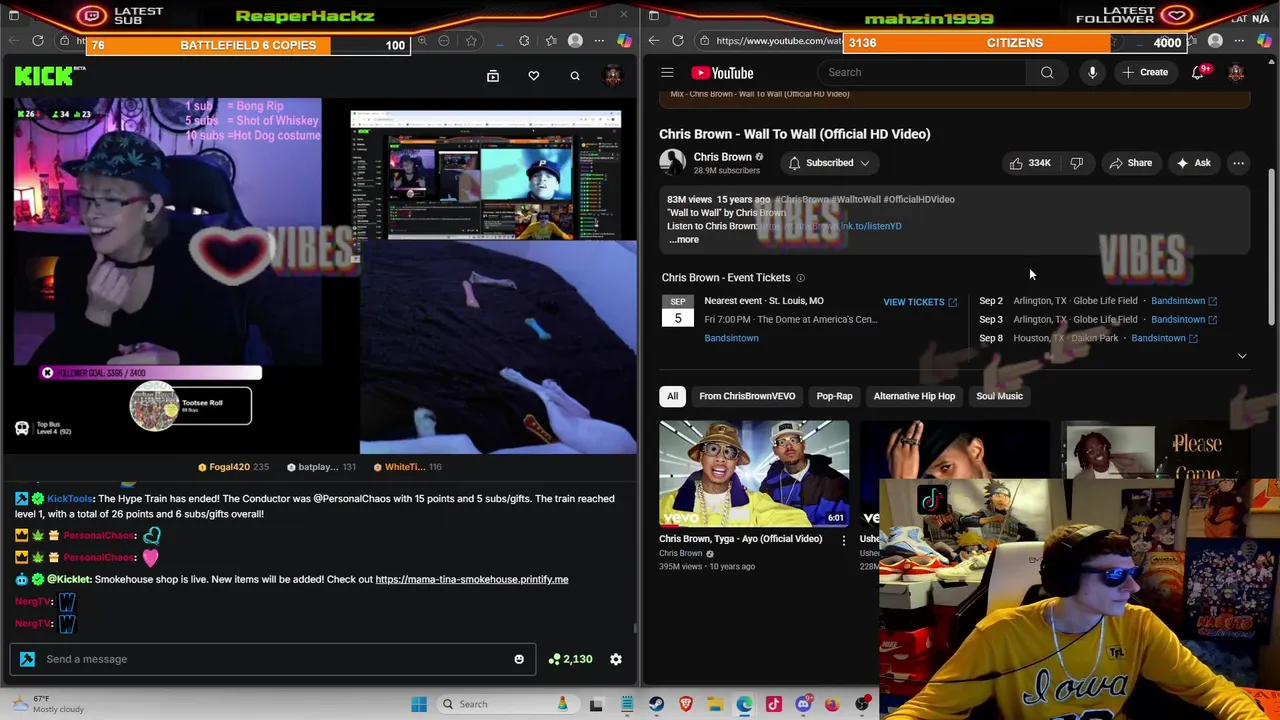Open Bandsintown link for Sep 2 Arlington
Image resolution: width=1280 pixels, height=720 pixels.
pos(1183,301)
